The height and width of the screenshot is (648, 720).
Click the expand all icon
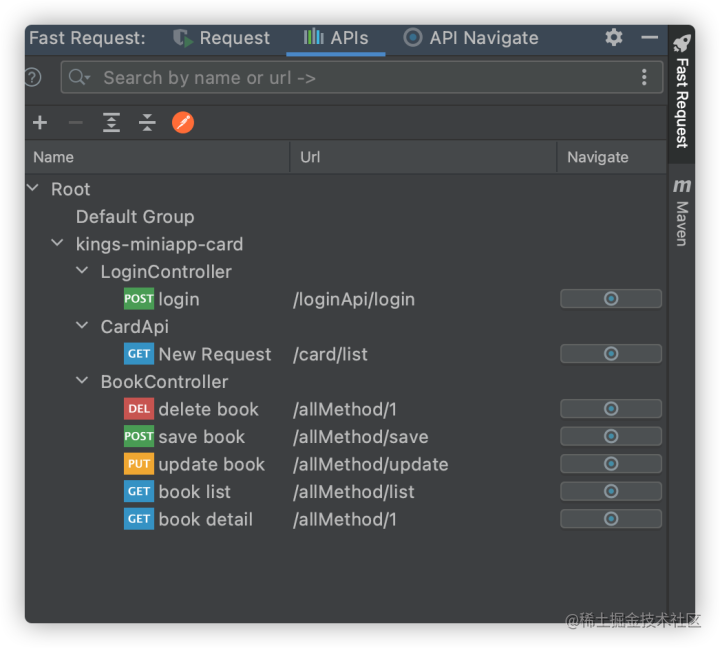[111, 123]
